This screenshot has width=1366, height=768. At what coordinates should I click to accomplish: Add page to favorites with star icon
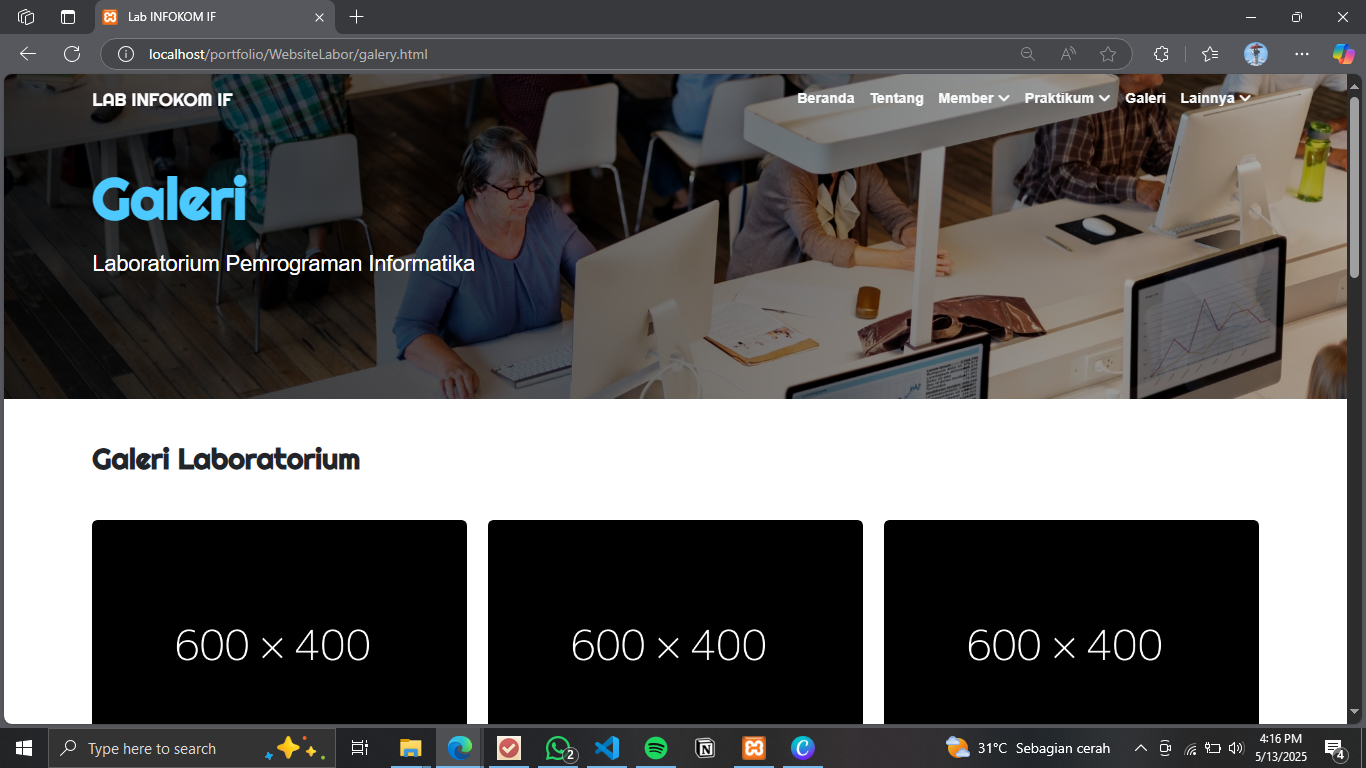[1107, 54]
